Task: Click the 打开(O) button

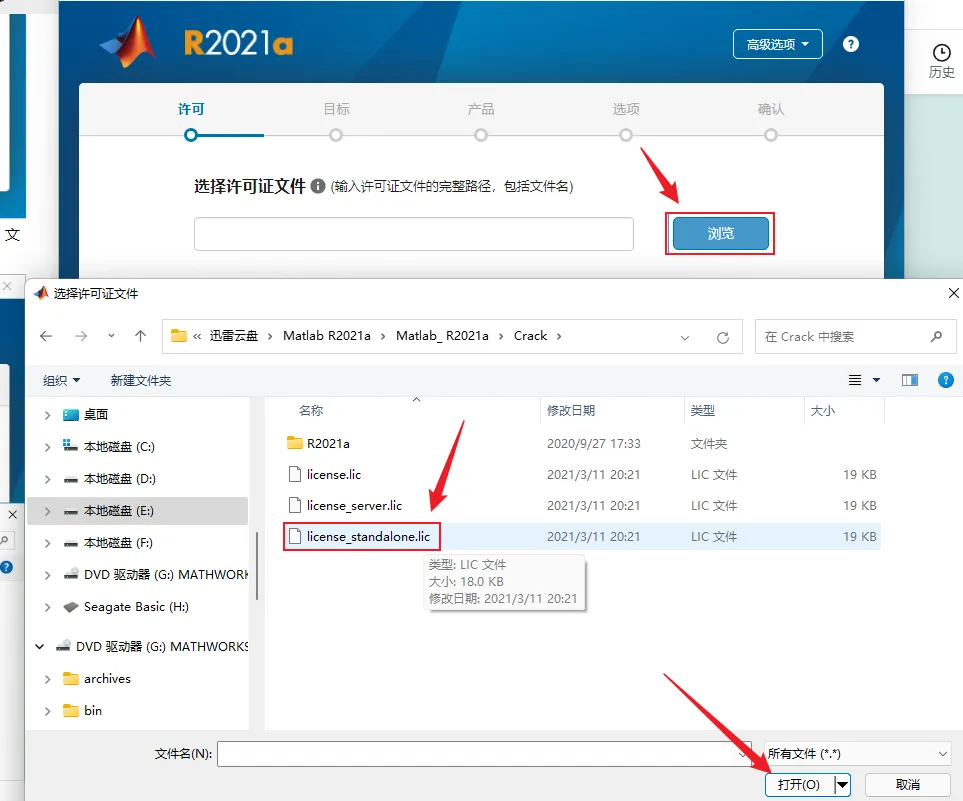Action: pyautogui.click(x=799, y=784)
